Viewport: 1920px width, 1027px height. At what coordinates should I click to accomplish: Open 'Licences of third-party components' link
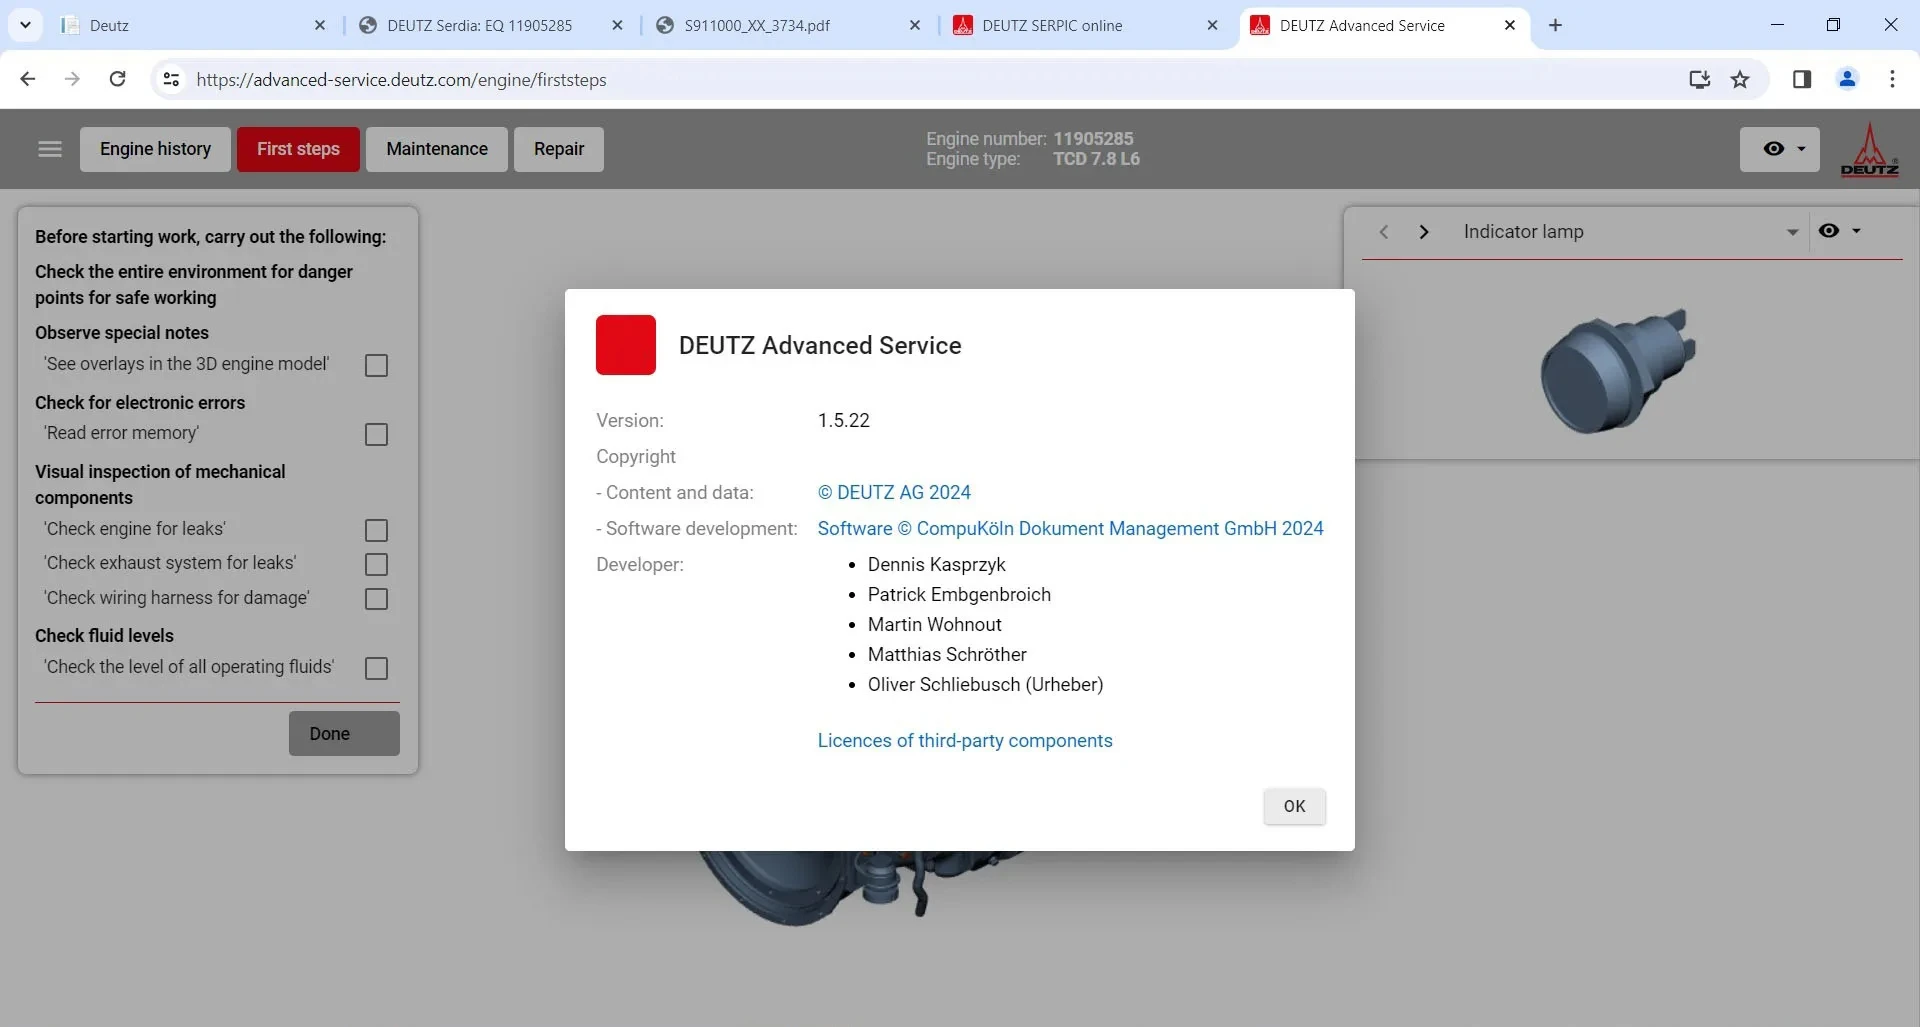(965, 740)
